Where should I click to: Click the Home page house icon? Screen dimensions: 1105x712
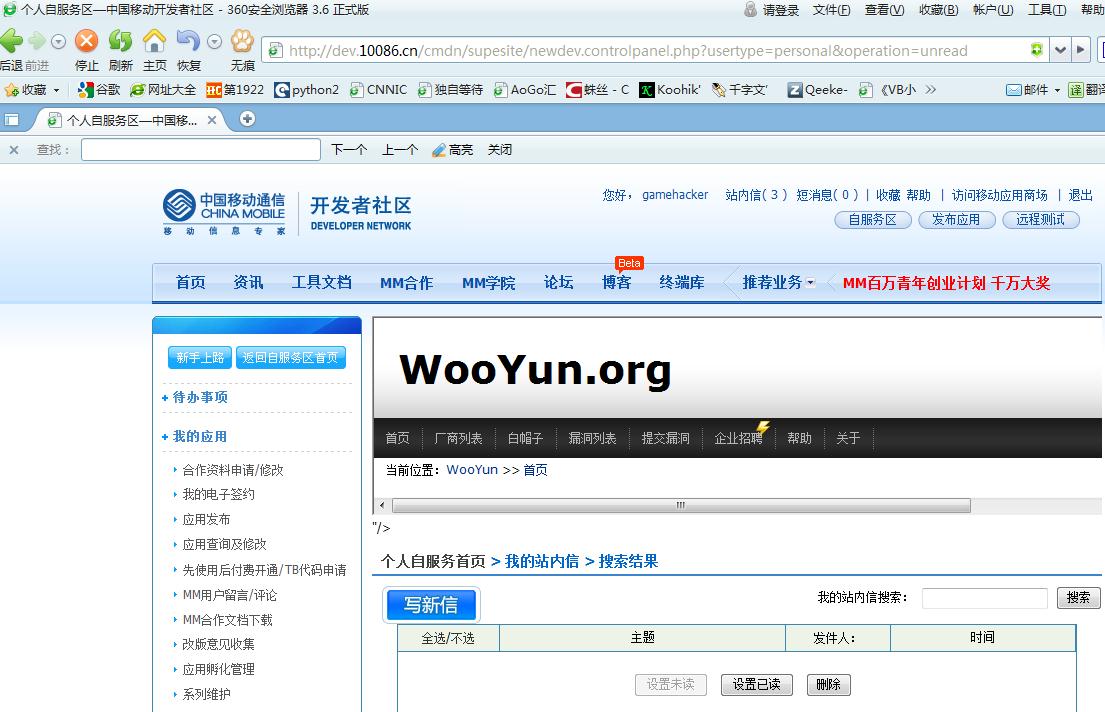(x=154, y=41)
